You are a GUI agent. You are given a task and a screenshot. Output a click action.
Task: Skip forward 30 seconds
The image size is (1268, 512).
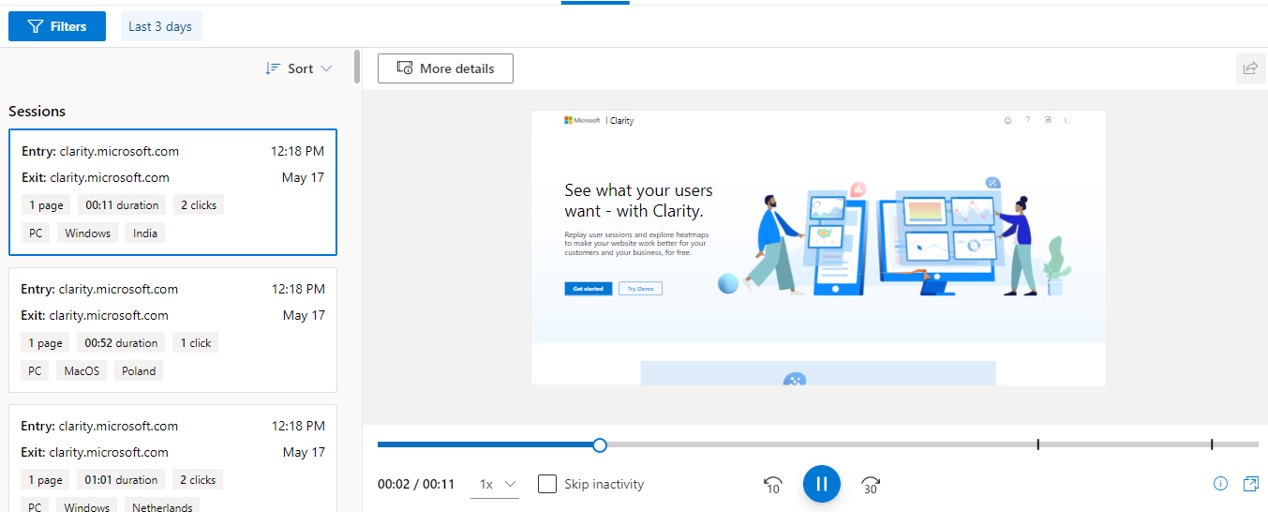(x=870, y=485)
